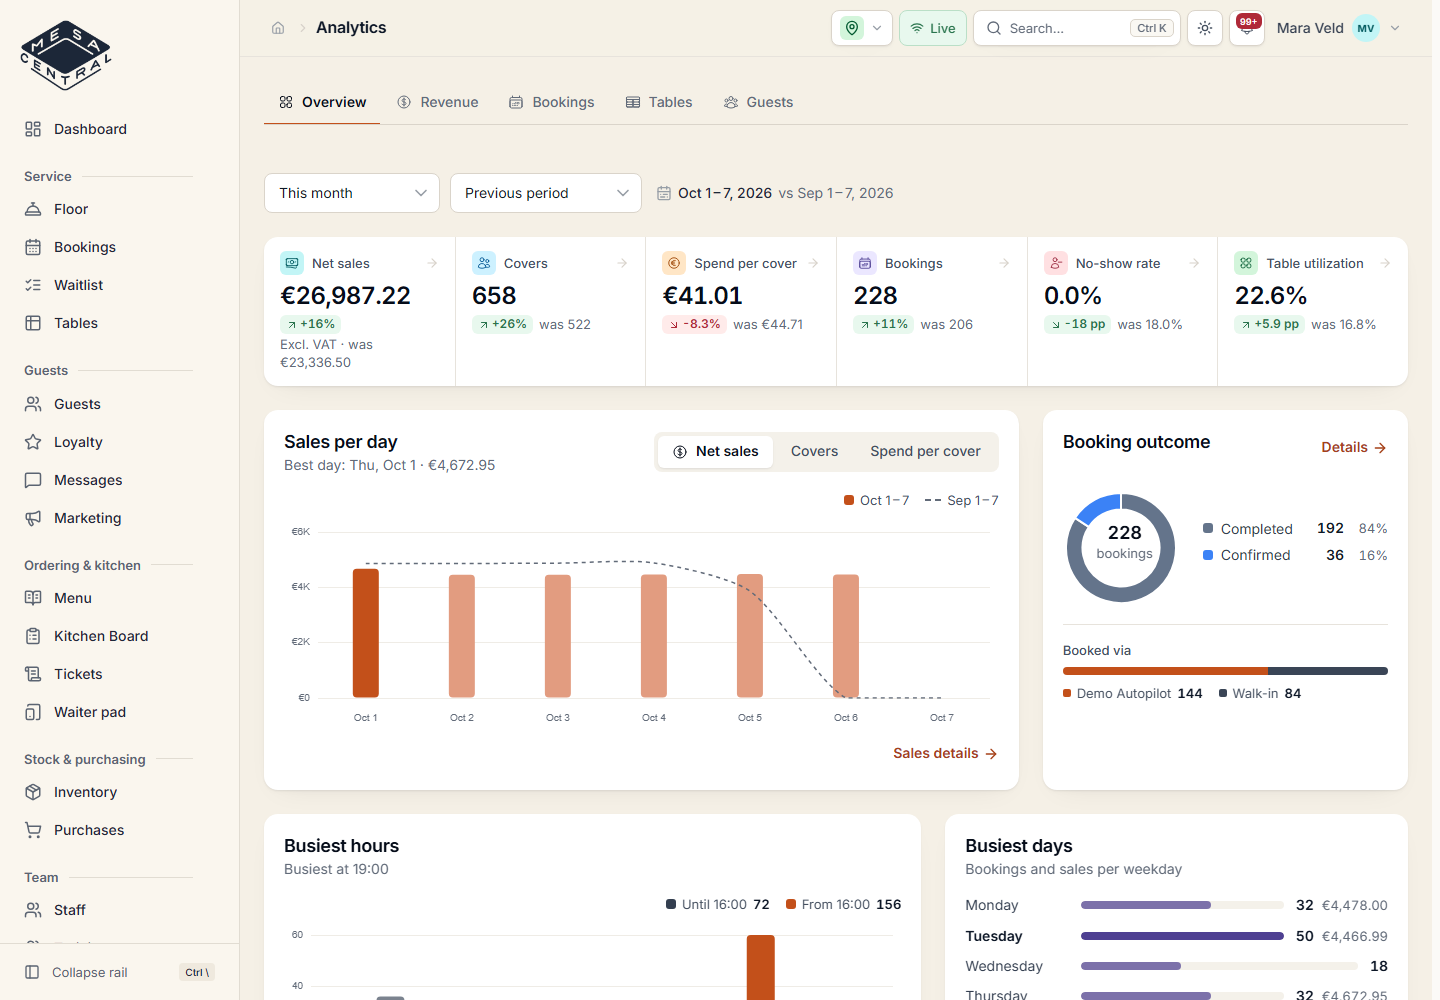The width and height of the screenshot is (1440, 1000).
Task: Switch to the Guests tab
Action: (758, 102)
